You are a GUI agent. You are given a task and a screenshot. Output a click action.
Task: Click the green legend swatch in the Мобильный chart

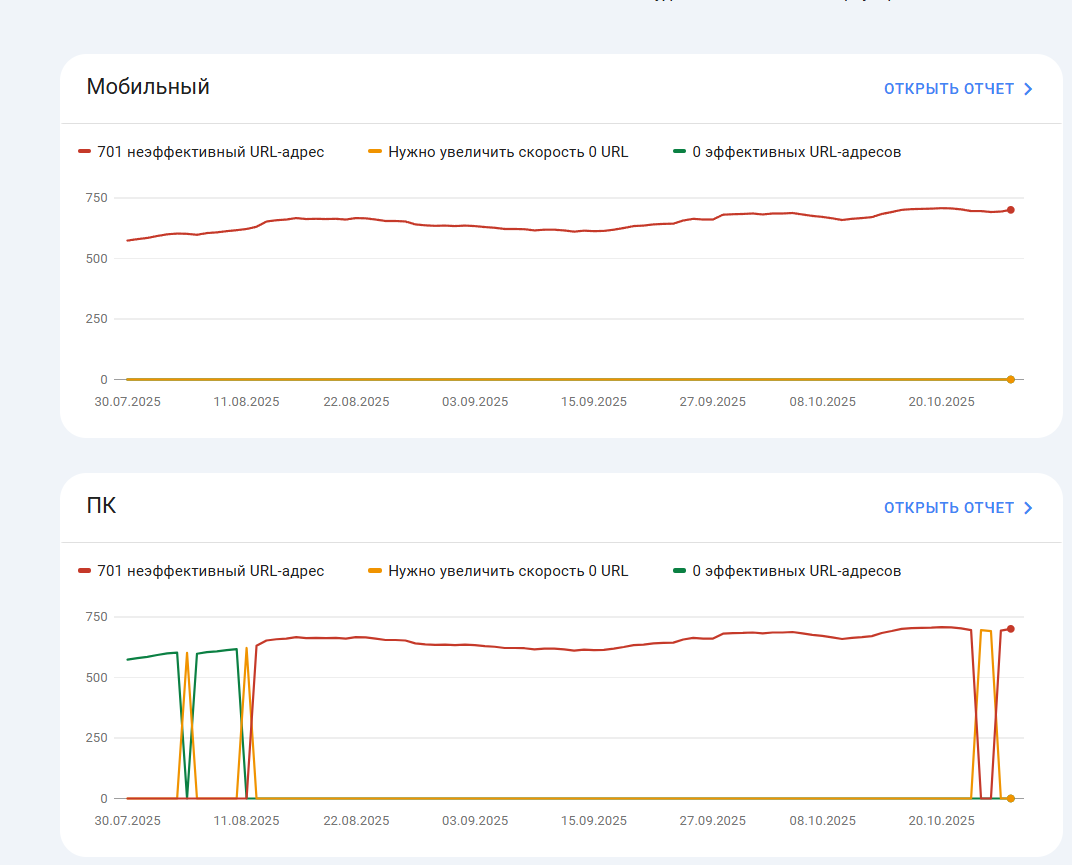[680, 152]
